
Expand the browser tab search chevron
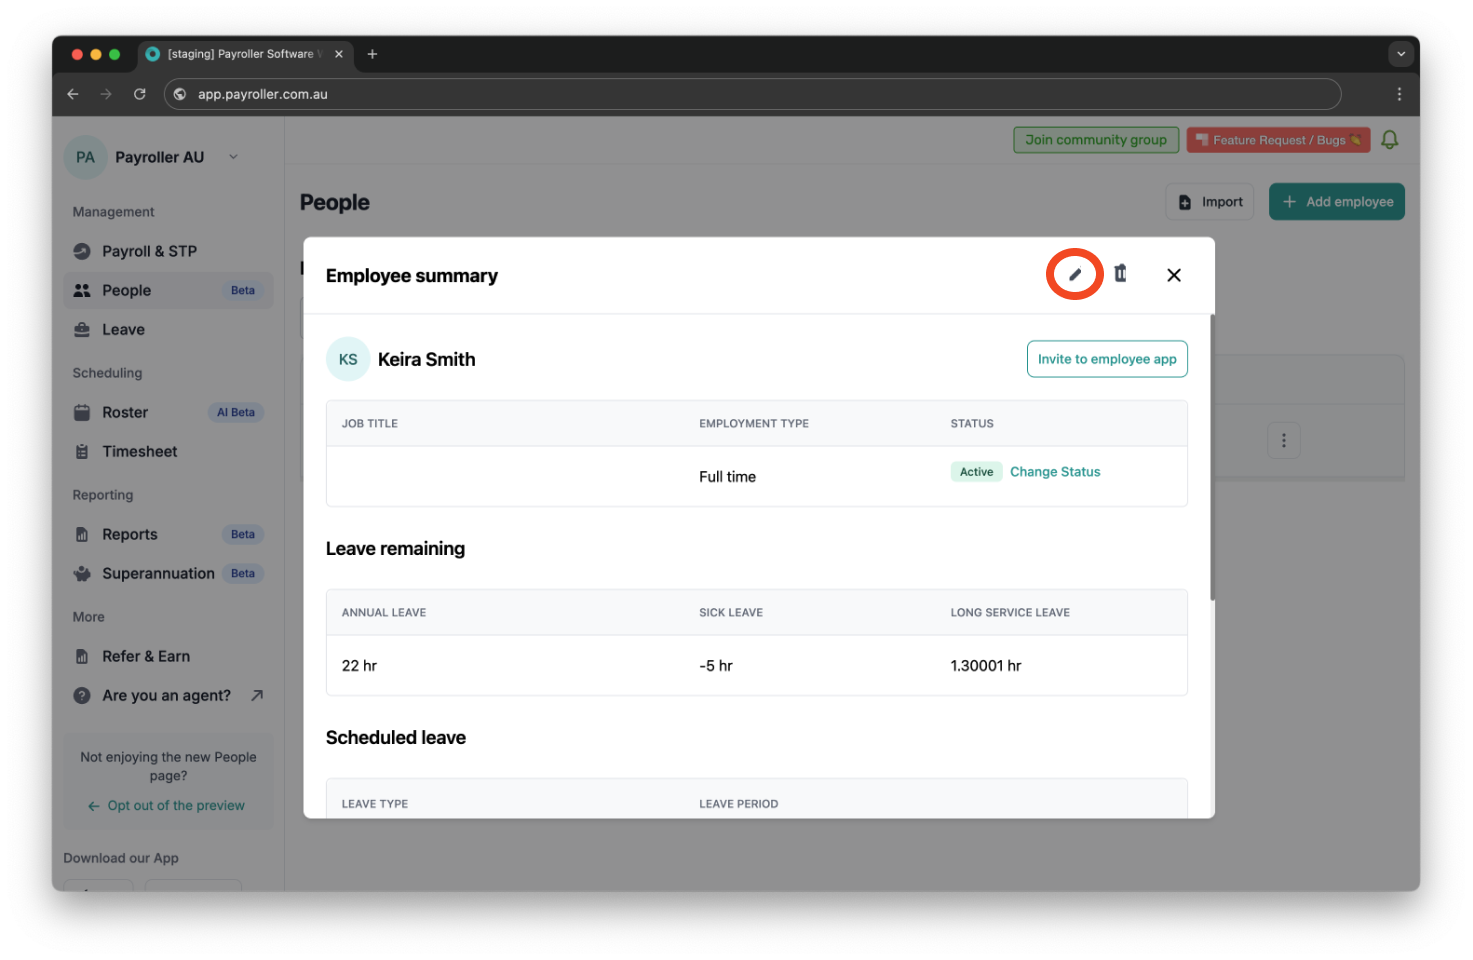point(1401,54)
